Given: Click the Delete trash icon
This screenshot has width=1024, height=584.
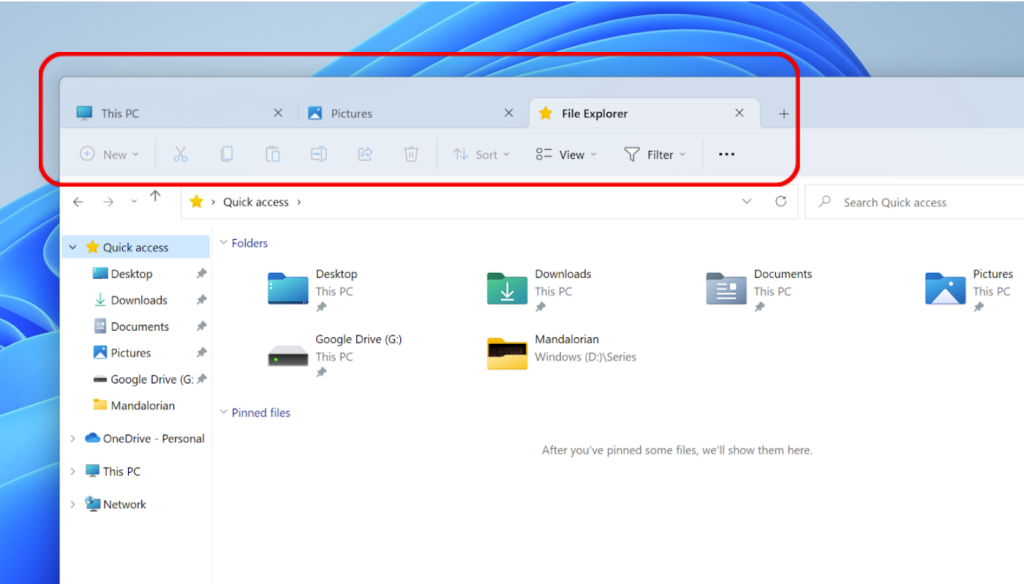Looking at the screenshot, I should point(411,154).
